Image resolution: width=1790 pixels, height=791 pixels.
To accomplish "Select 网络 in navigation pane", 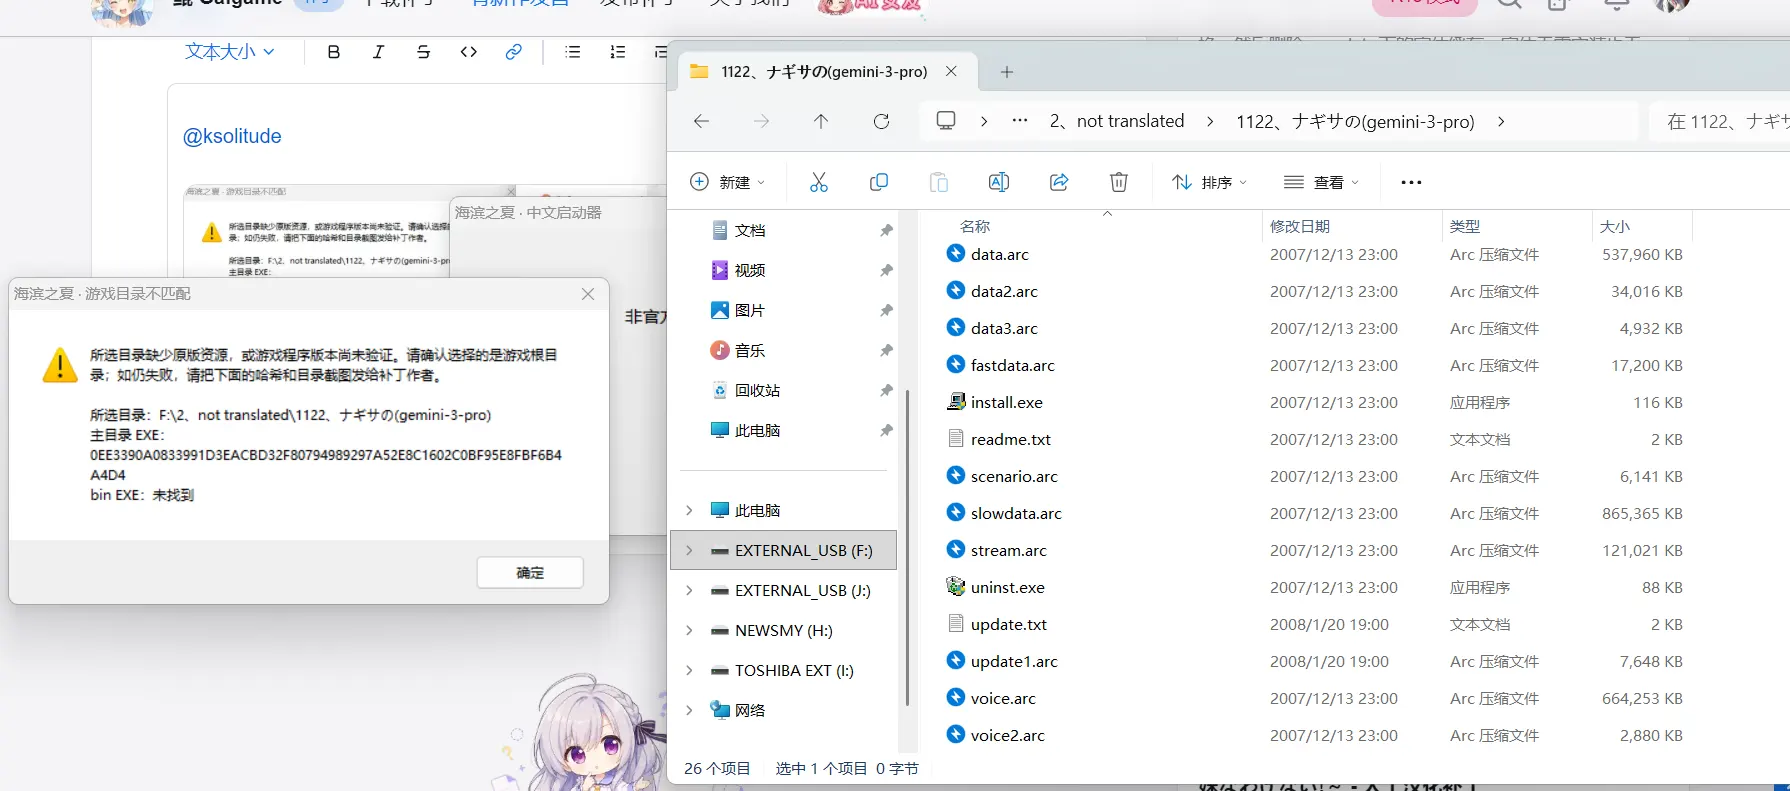I will (750, 711).
